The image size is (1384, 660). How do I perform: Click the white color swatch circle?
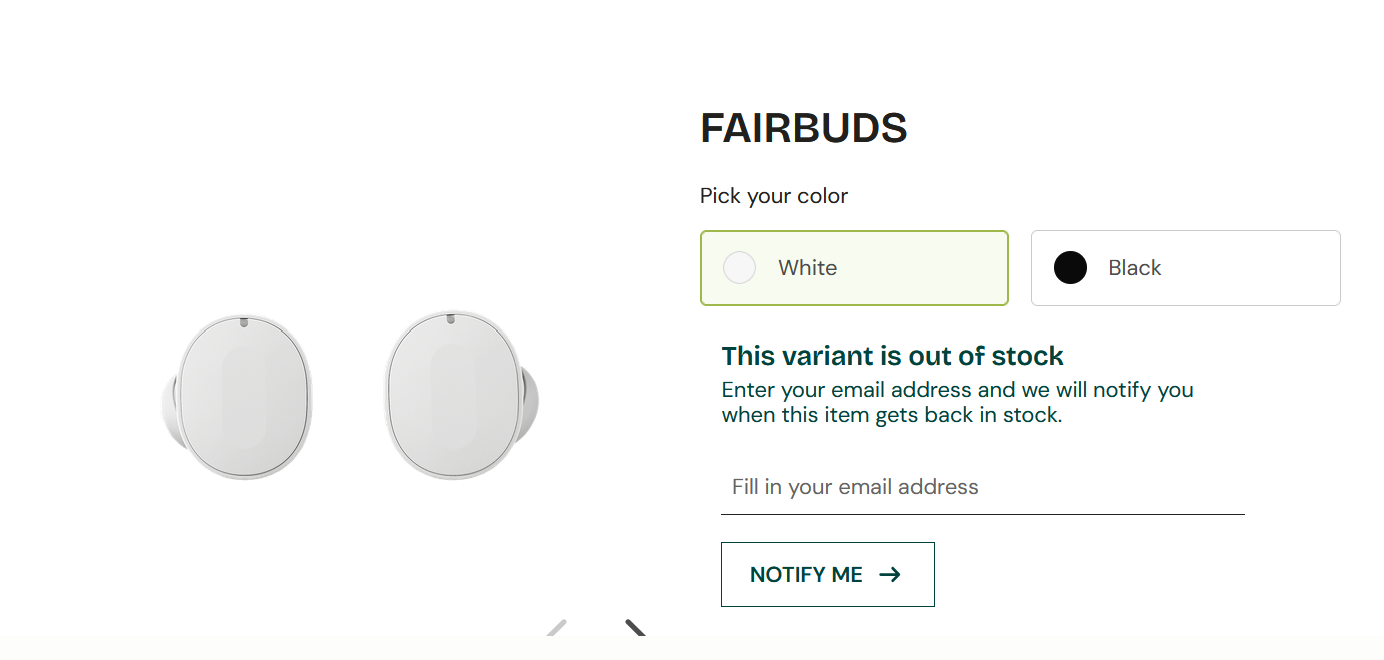pos(739,268)
